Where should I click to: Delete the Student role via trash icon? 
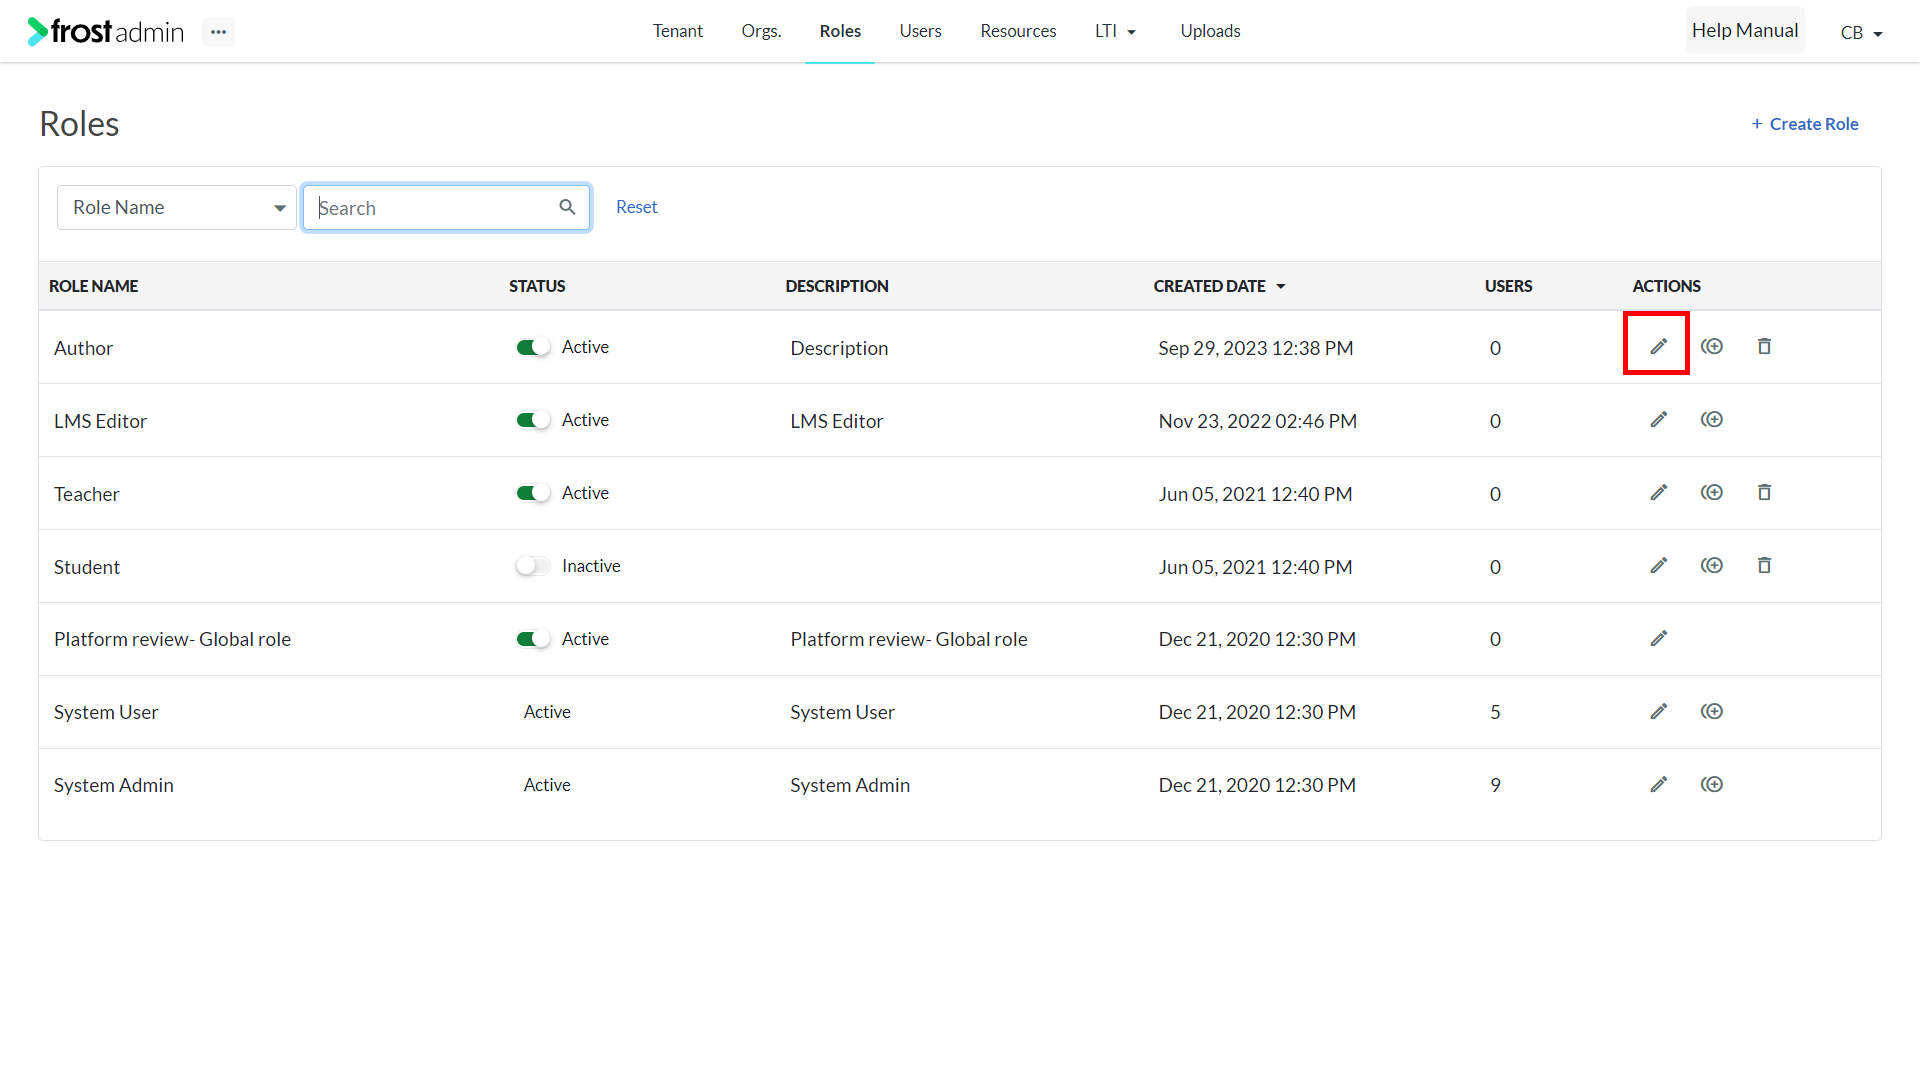(1764, 565)
